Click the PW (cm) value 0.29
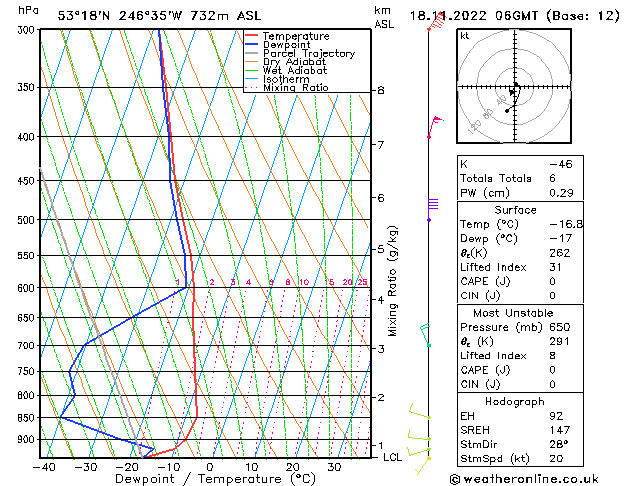 tap(561, 193)
